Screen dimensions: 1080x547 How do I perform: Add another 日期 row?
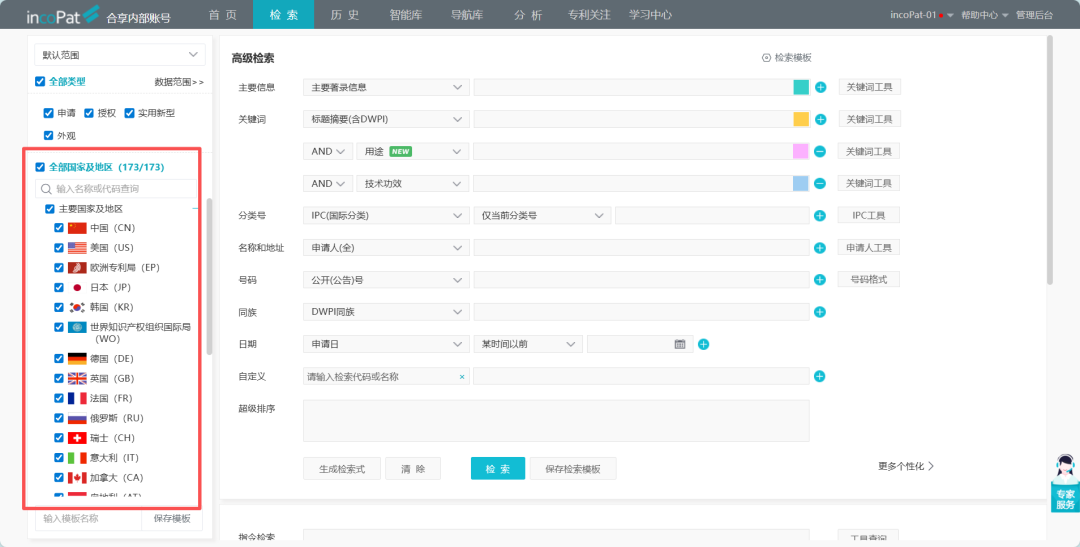pos(703,344)
